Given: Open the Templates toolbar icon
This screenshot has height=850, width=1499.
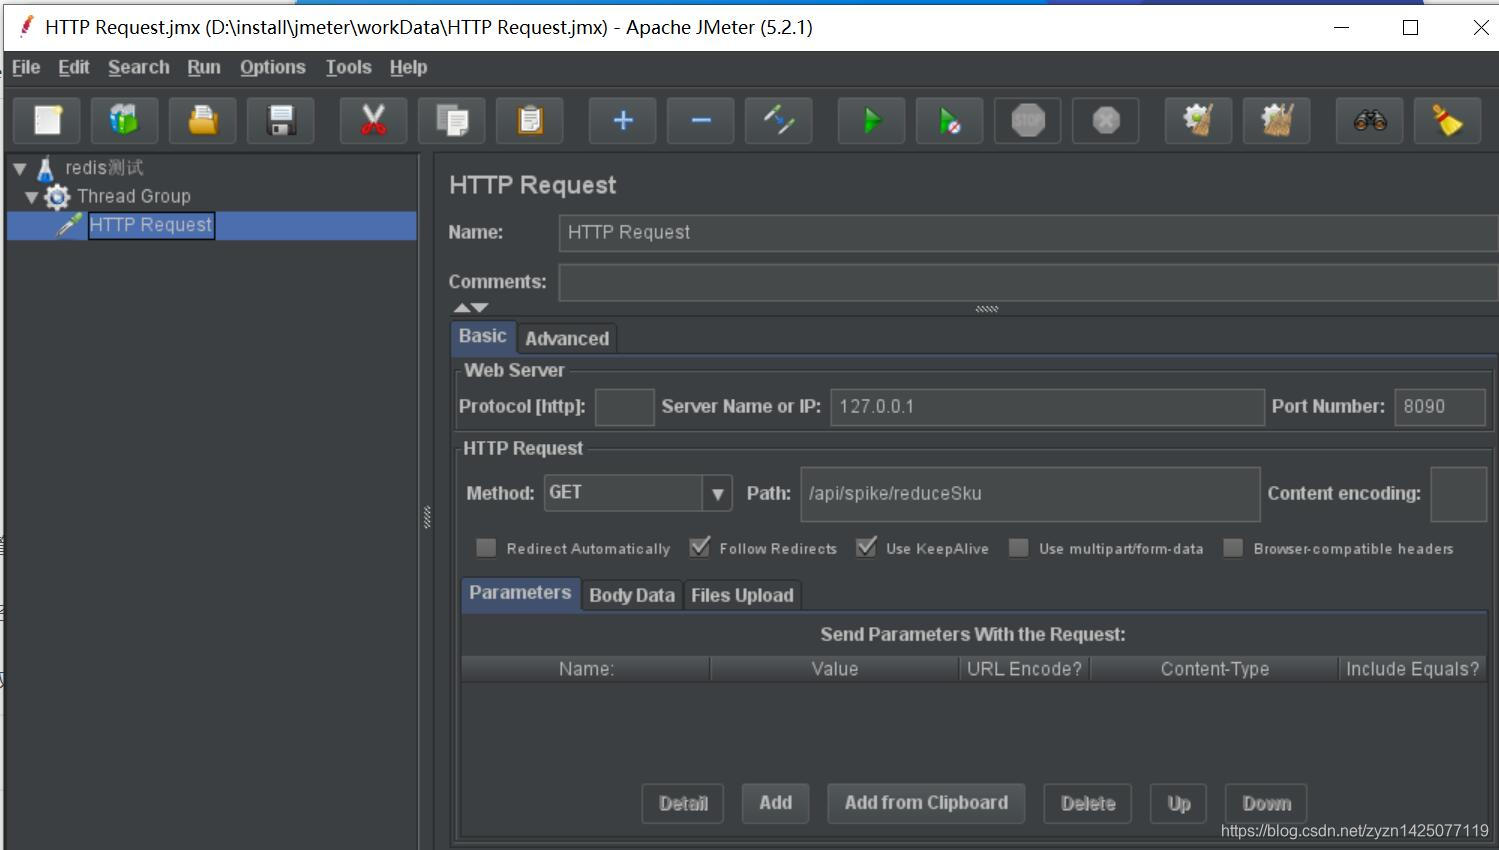Looking at the screenshot, I should click(x=125, y=121).
